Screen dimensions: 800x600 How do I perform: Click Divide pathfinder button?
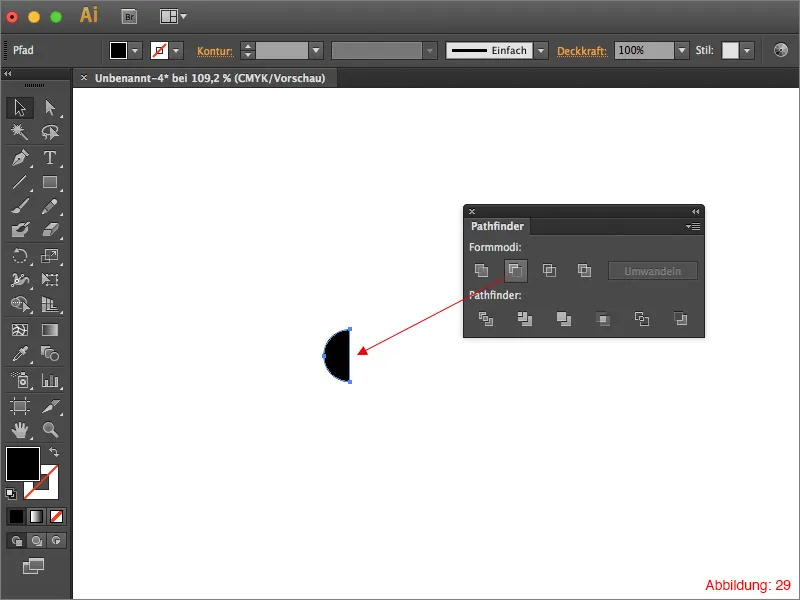point(486,319)
